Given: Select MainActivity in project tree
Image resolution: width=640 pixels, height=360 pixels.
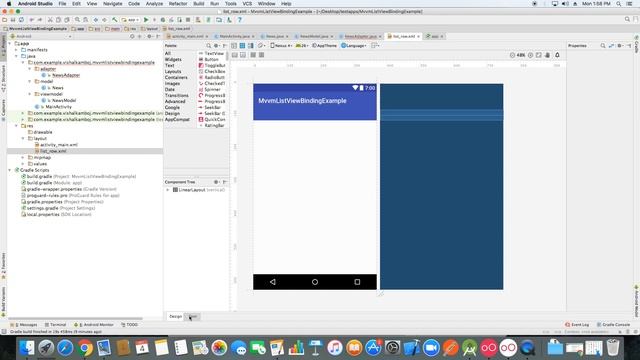Looking at the screenshot, I should point(58,107).
